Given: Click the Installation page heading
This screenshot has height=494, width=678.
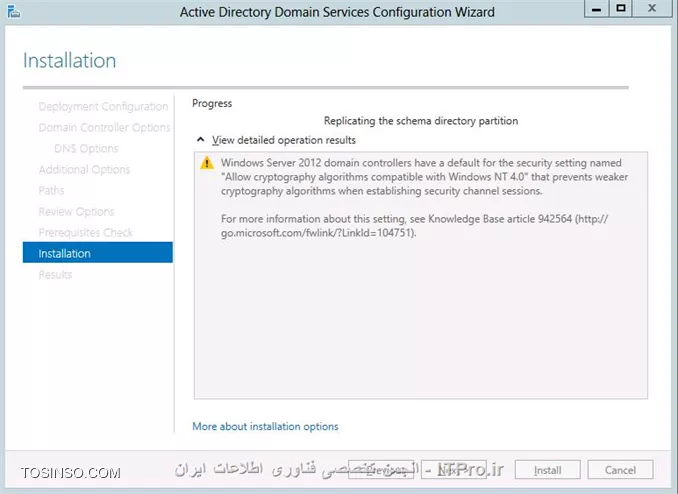Looking at the screenshot, I should (70, 61).
